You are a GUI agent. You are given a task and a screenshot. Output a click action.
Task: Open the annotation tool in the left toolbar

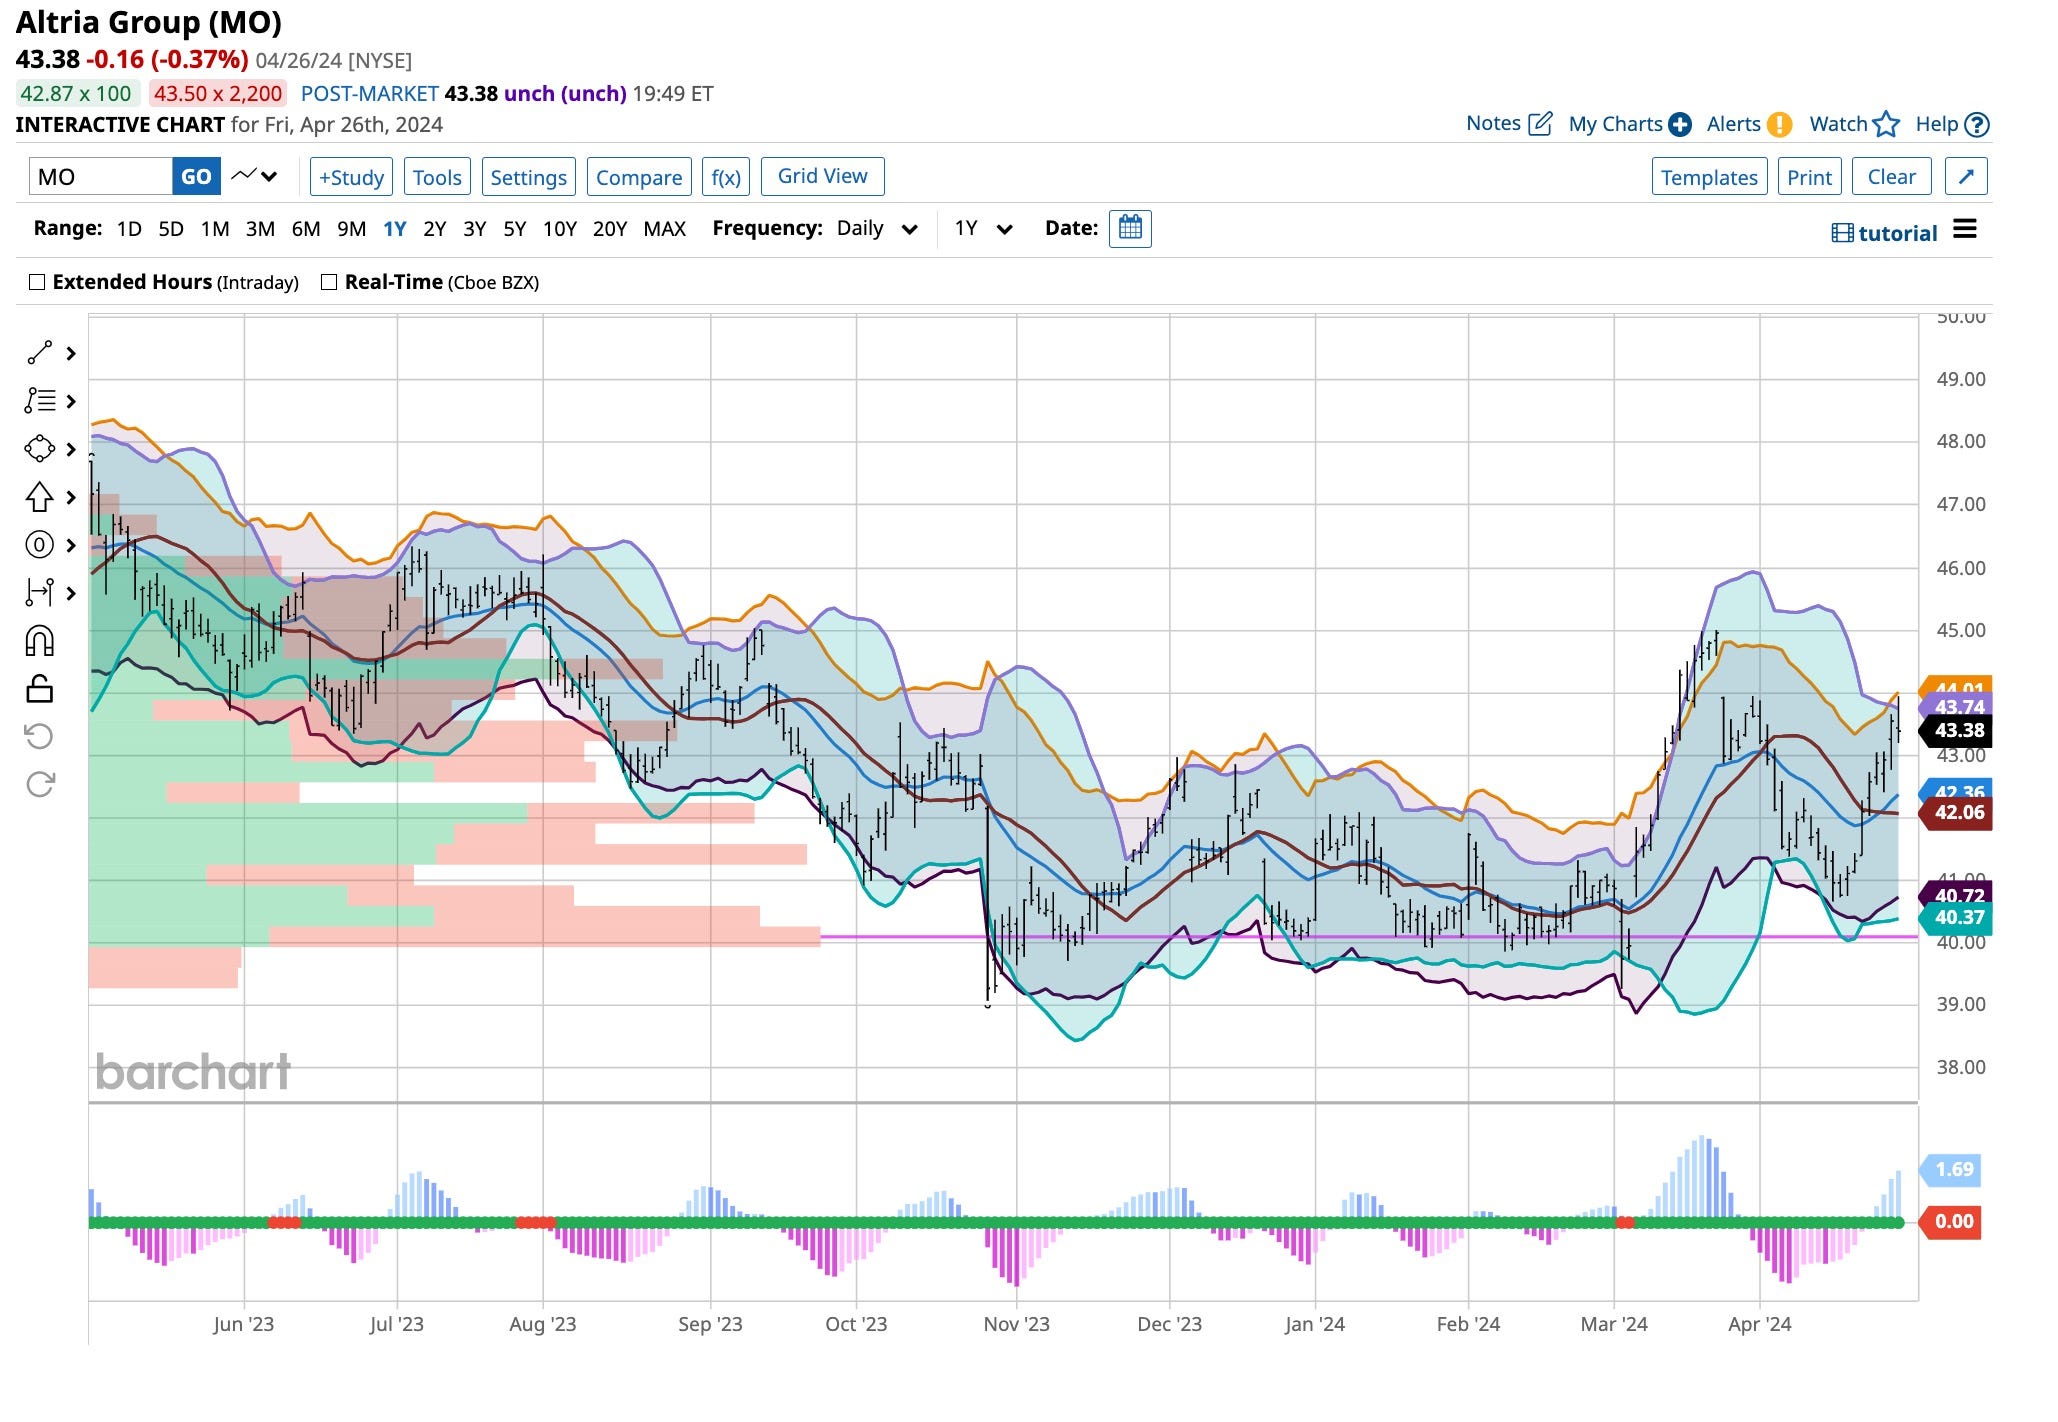40,402
